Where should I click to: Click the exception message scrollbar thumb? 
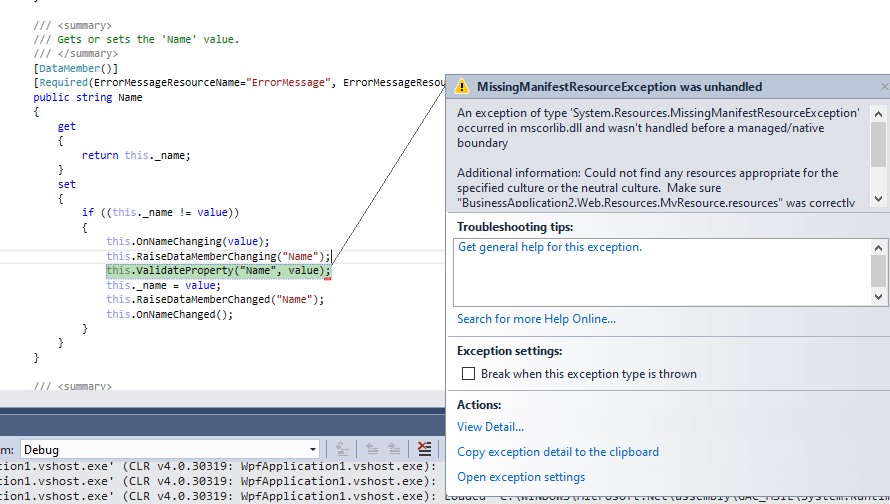[878, 144]
